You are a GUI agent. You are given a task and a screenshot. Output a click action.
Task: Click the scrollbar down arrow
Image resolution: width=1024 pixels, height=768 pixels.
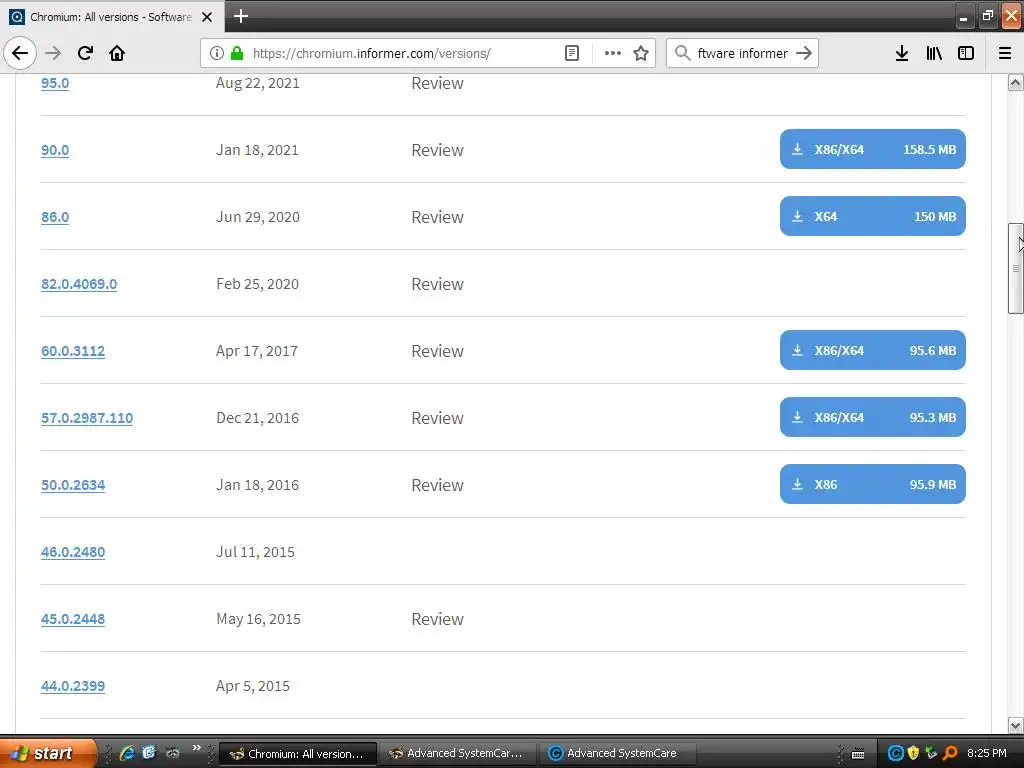click(x=1016, y=725)
